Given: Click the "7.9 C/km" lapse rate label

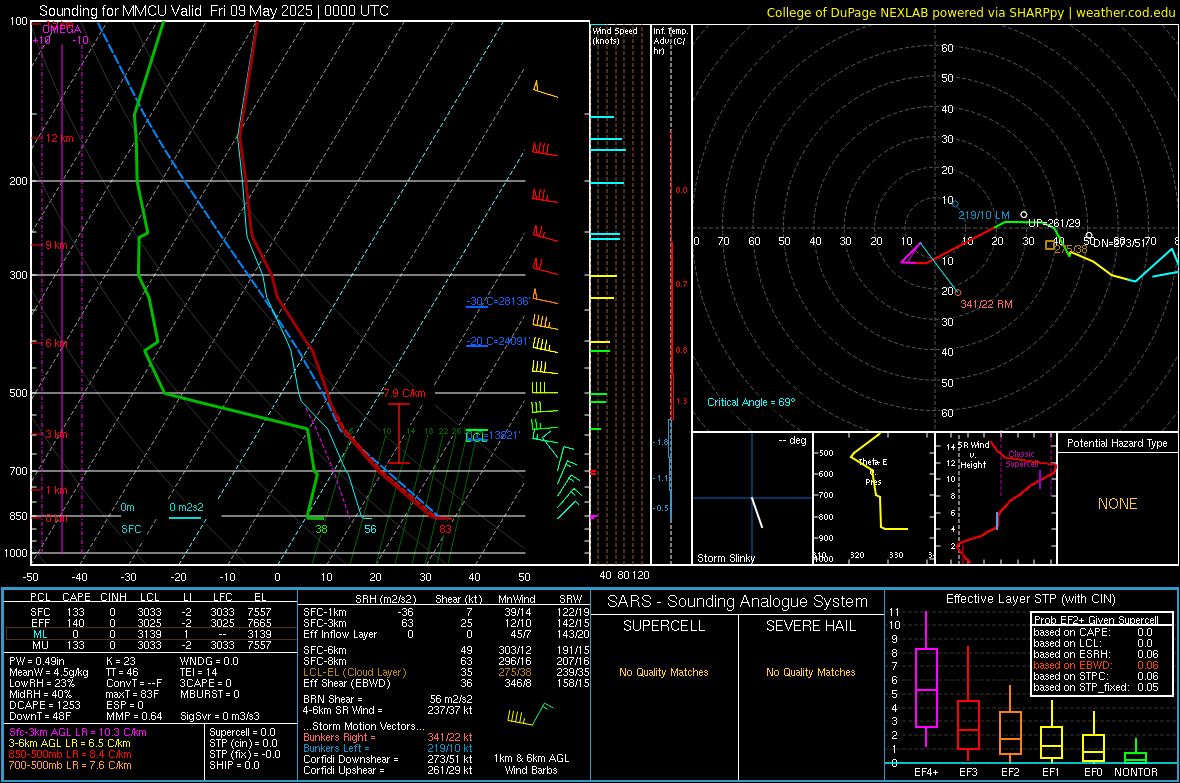Looking at the screenshot, I should (405, 393).
